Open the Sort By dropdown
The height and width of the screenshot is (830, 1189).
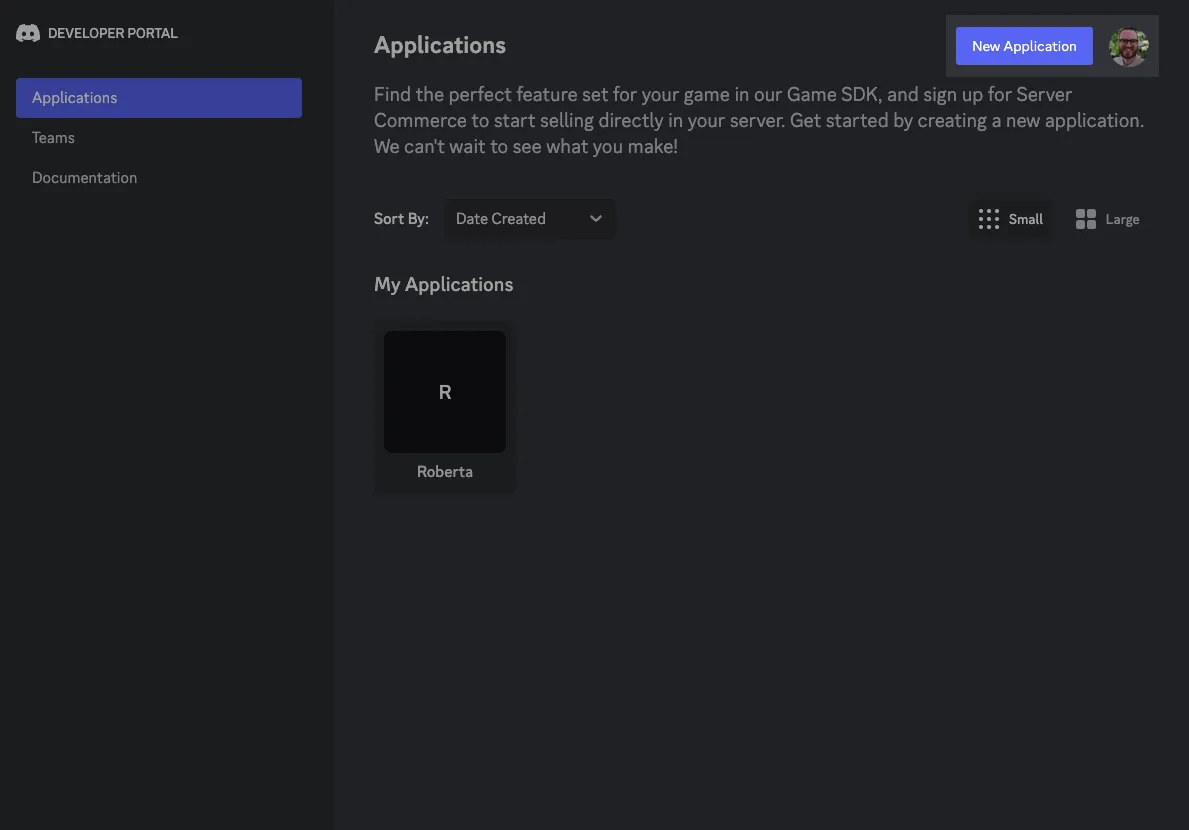click(529, 219)
